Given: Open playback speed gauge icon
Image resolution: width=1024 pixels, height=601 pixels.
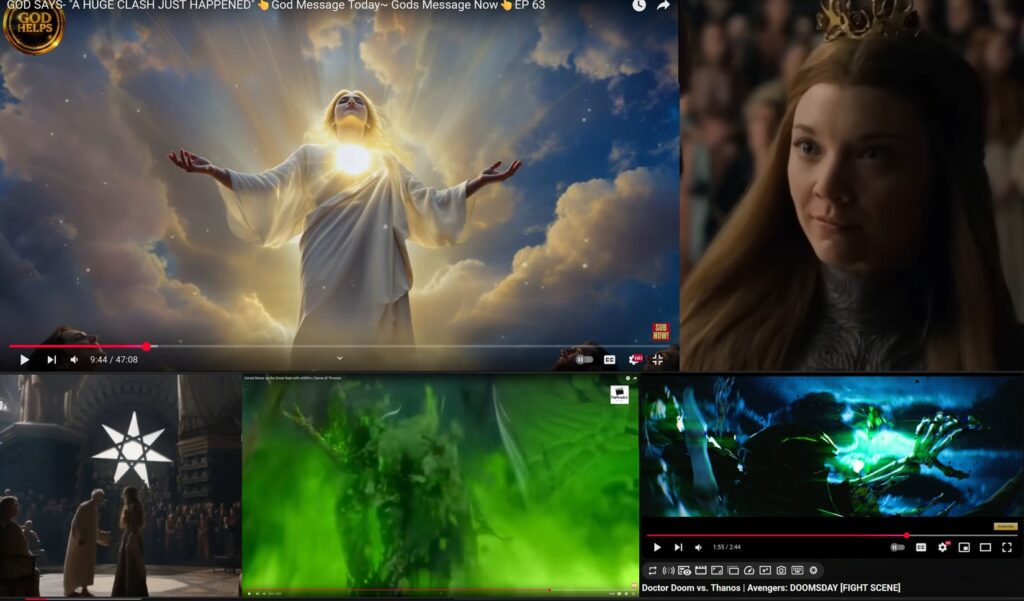Looking at the screenshot, I should click(749, 570).
